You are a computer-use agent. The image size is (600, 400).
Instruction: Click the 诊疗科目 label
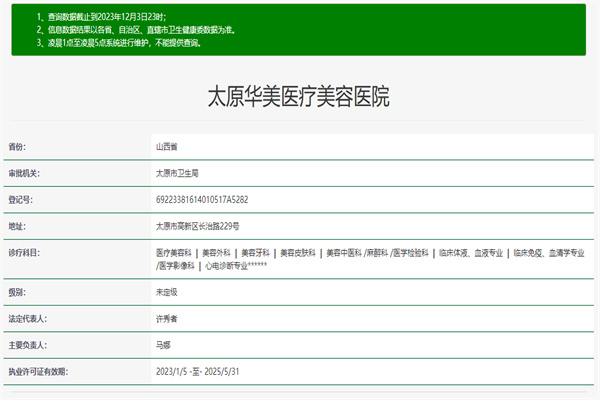click(x=24, y=253)
